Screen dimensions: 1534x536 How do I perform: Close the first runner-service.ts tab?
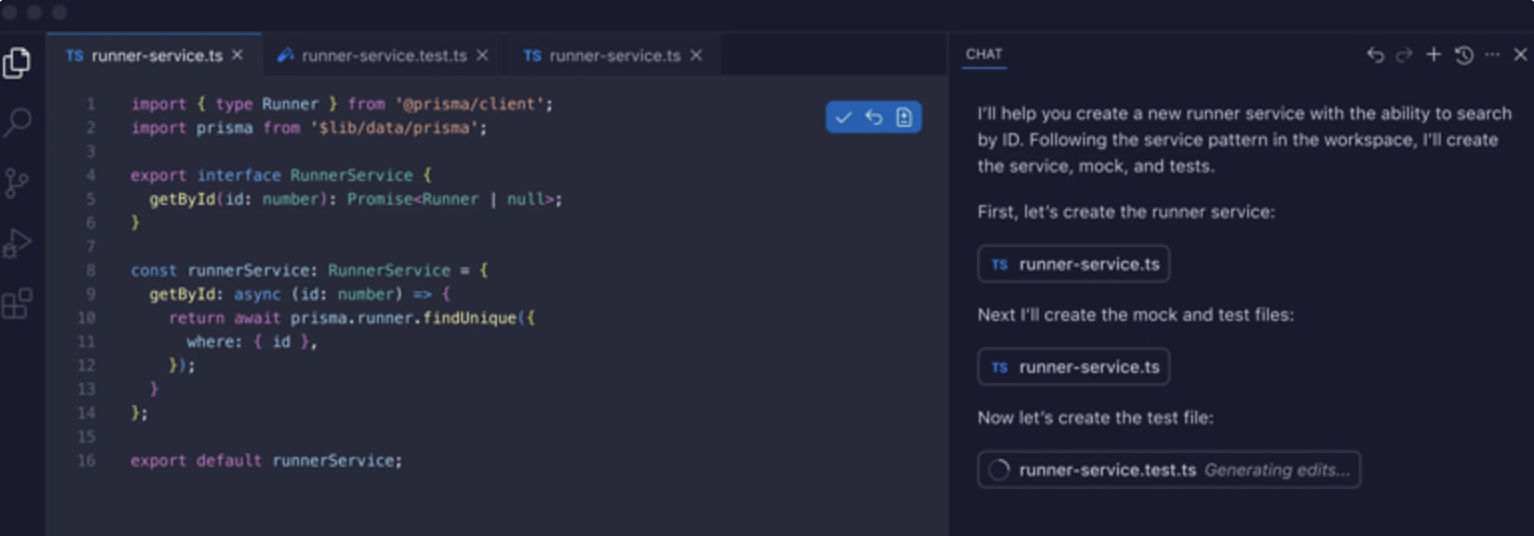coord(237,55)
